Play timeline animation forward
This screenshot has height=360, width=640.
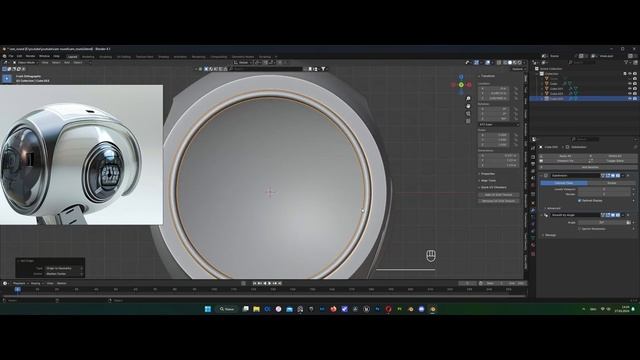269,283
